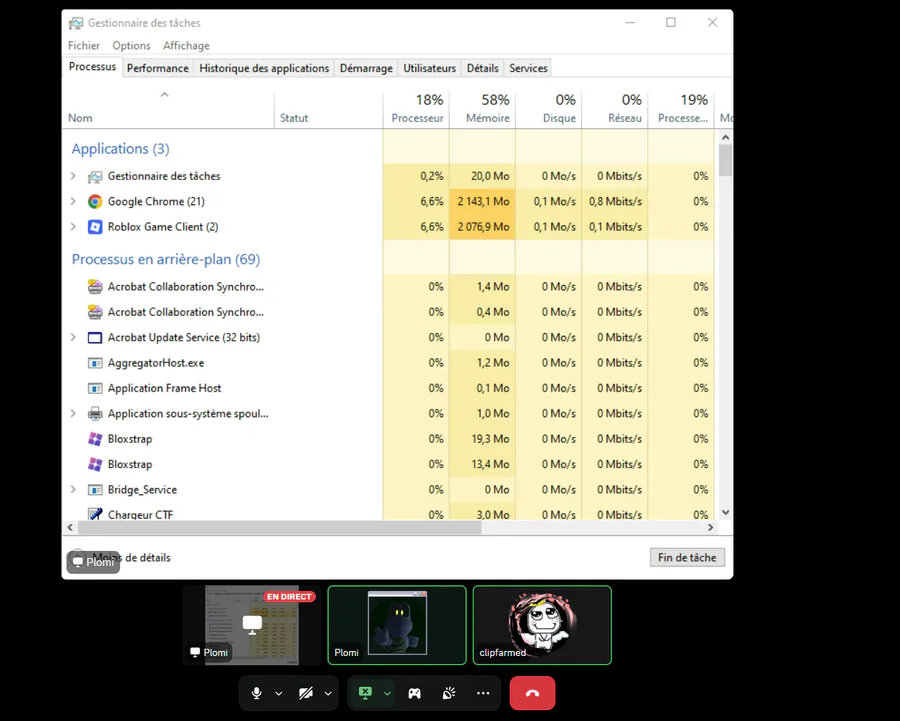
Task: Sort by the Nom column header
Action: tap(168, 109)
